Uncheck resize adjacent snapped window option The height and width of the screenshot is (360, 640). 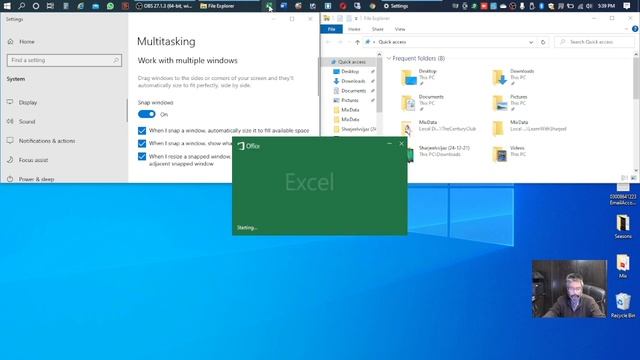tap(142, 156)
